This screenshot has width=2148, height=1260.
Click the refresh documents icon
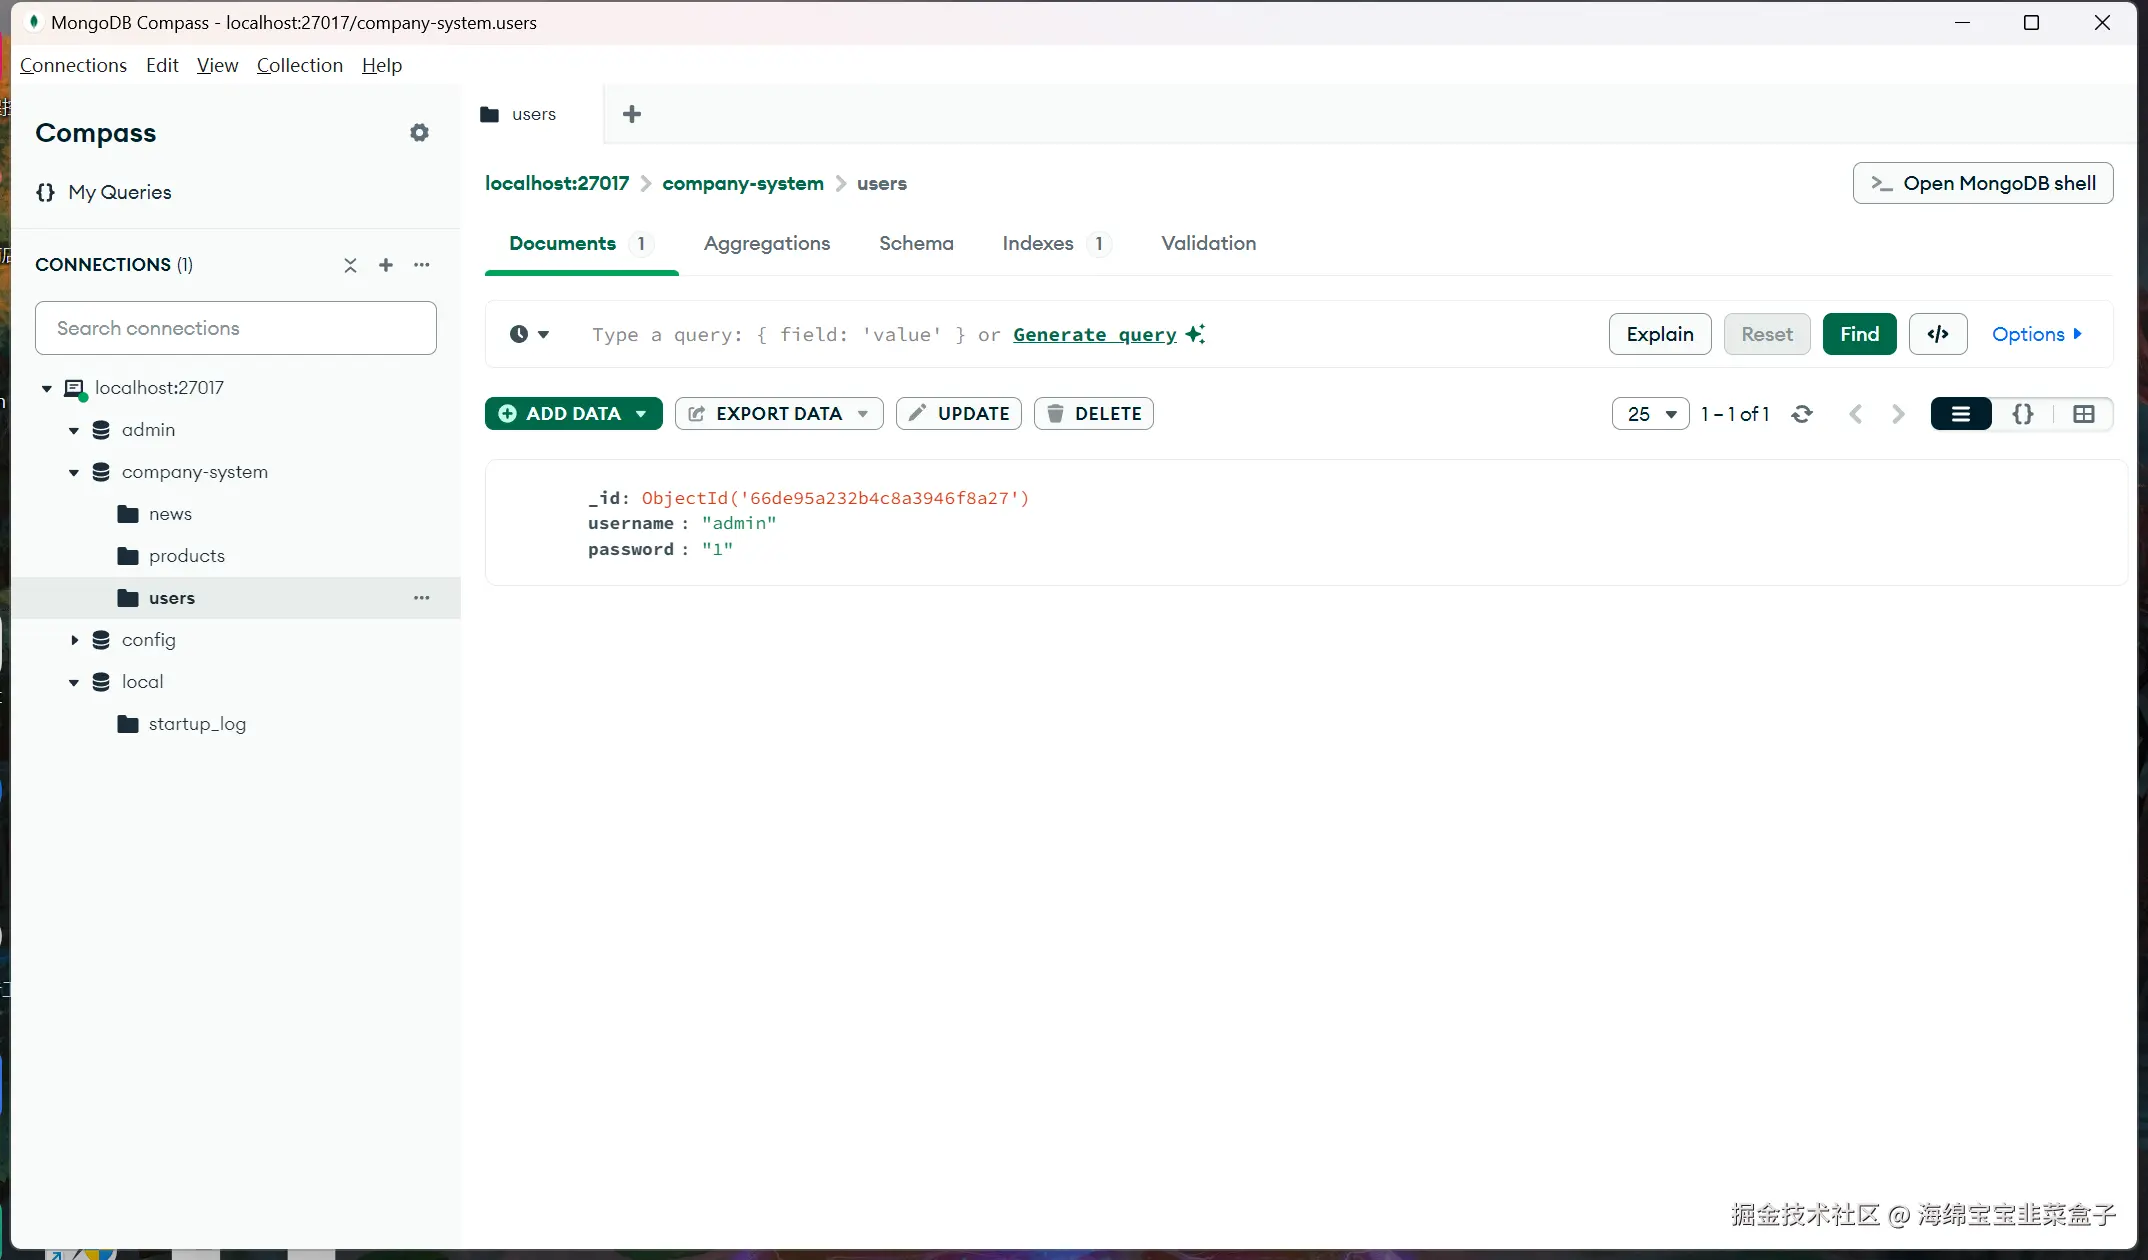coord(1802,414)
